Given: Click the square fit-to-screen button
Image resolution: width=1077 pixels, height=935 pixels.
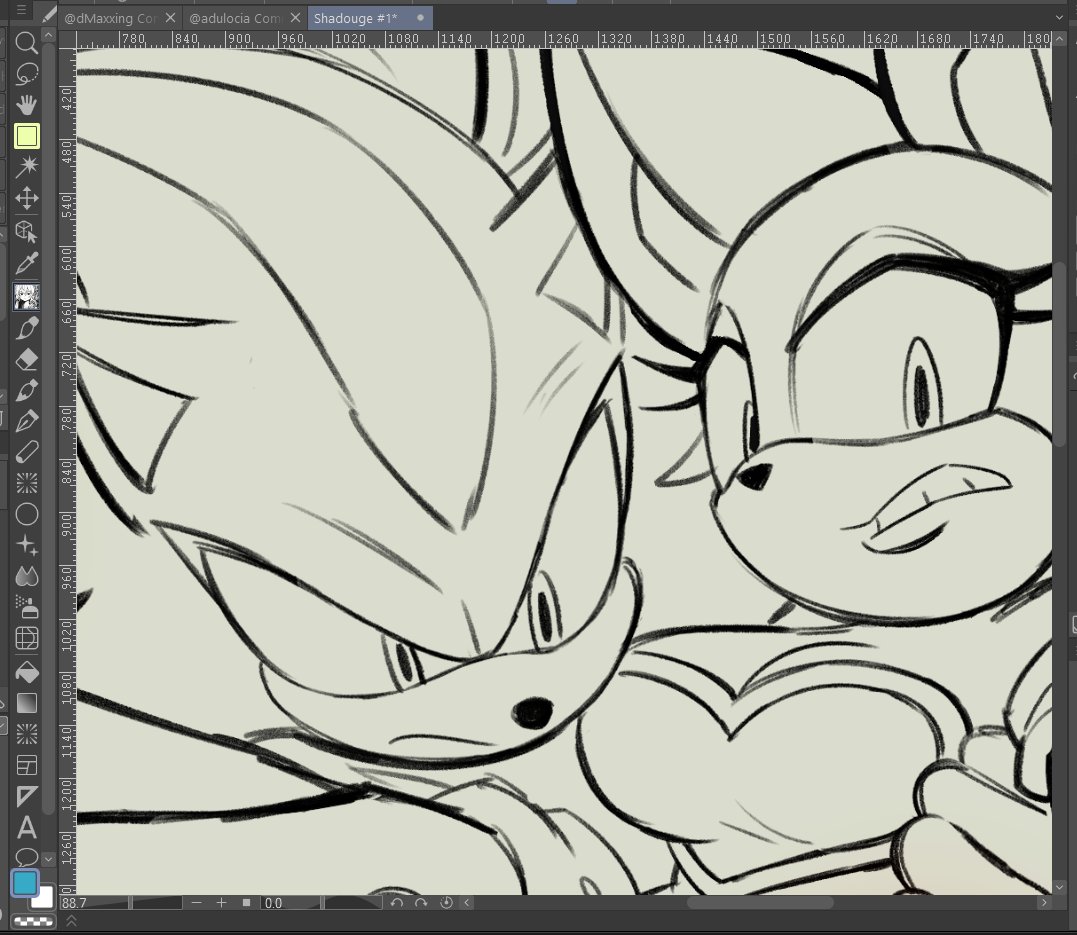Looking at the screenshot, I should (247, 903).
